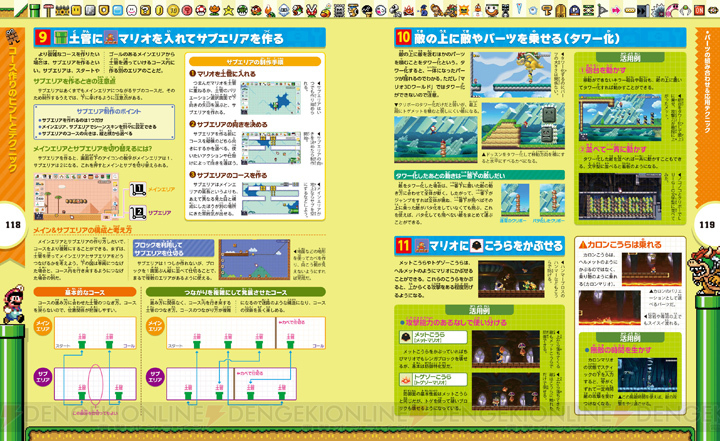Click the Dry Bones icon
The height and width of the screenshot is (441, 720).
(395, 11)
